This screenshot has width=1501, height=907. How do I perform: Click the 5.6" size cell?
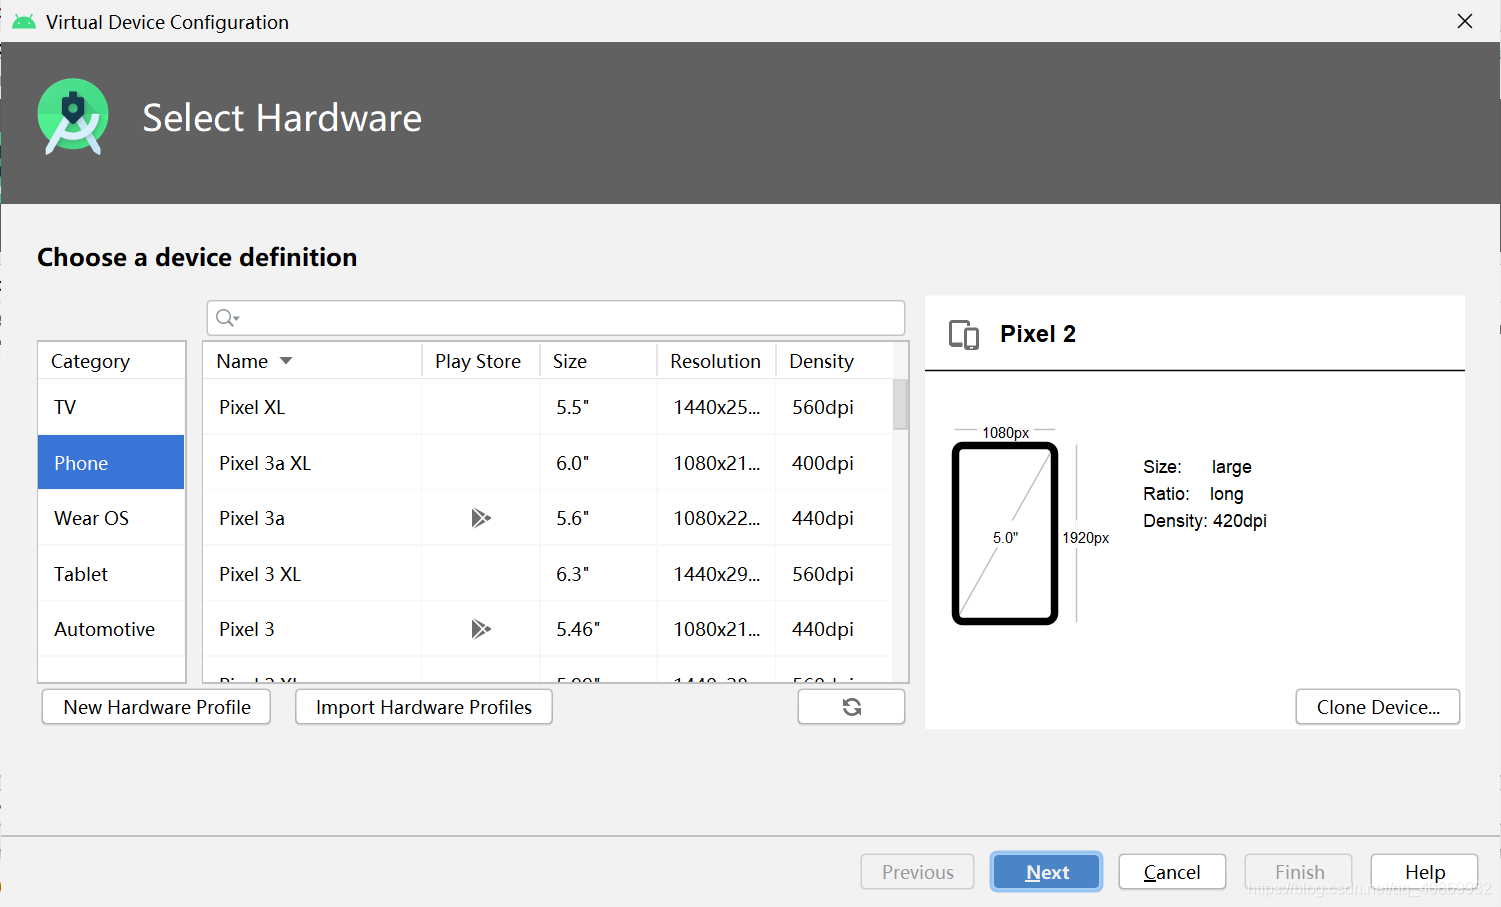[x=598, y=518]
